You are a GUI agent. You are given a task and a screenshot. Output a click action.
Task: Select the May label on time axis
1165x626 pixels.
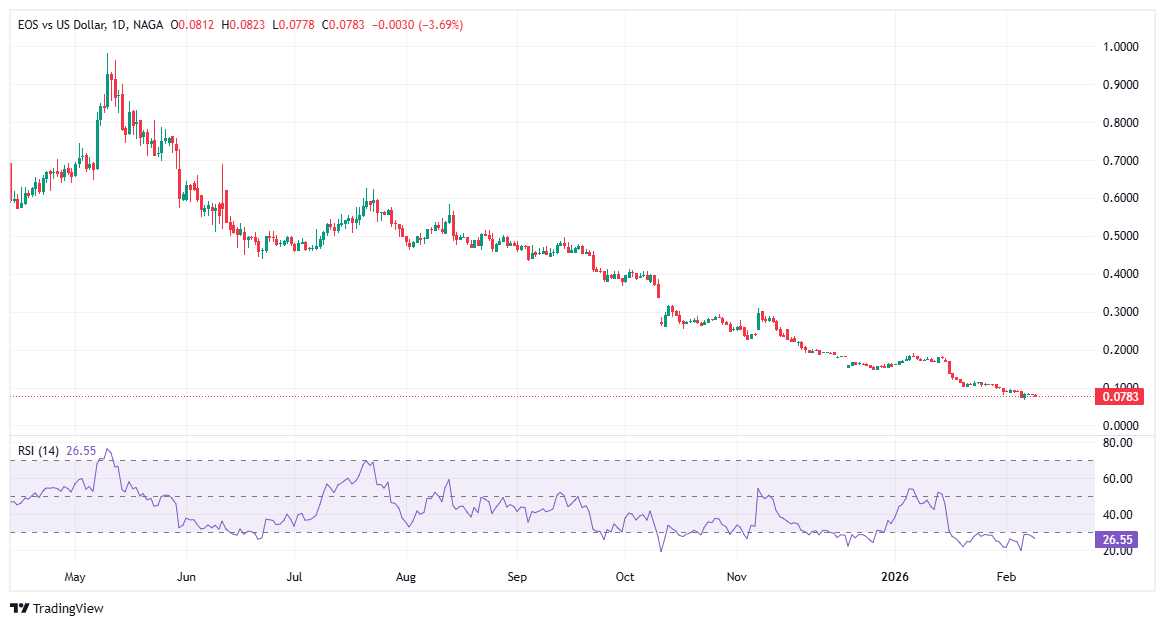[75, 577]
